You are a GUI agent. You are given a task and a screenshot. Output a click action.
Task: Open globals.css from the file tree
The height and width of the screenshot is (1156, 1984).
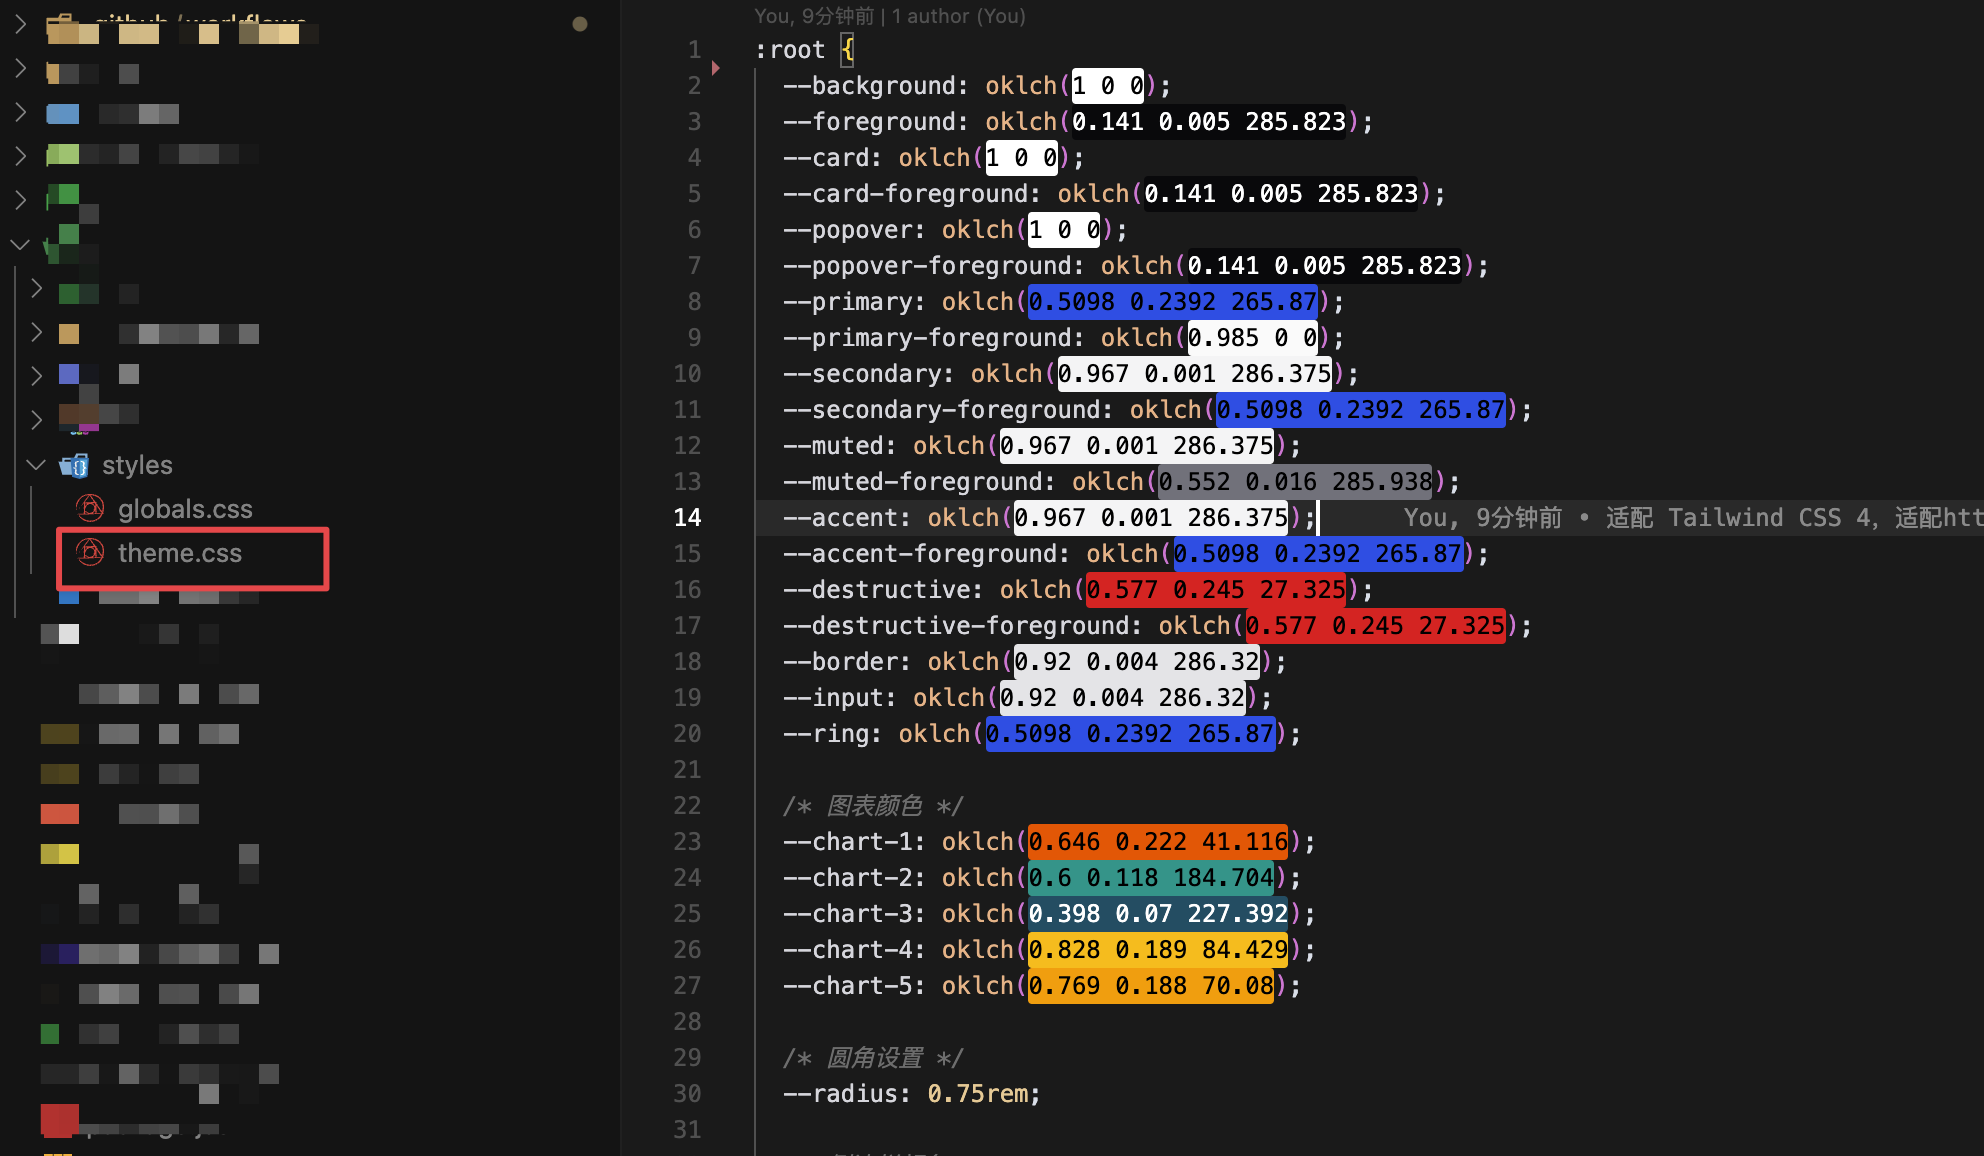[x=185, y=509]
